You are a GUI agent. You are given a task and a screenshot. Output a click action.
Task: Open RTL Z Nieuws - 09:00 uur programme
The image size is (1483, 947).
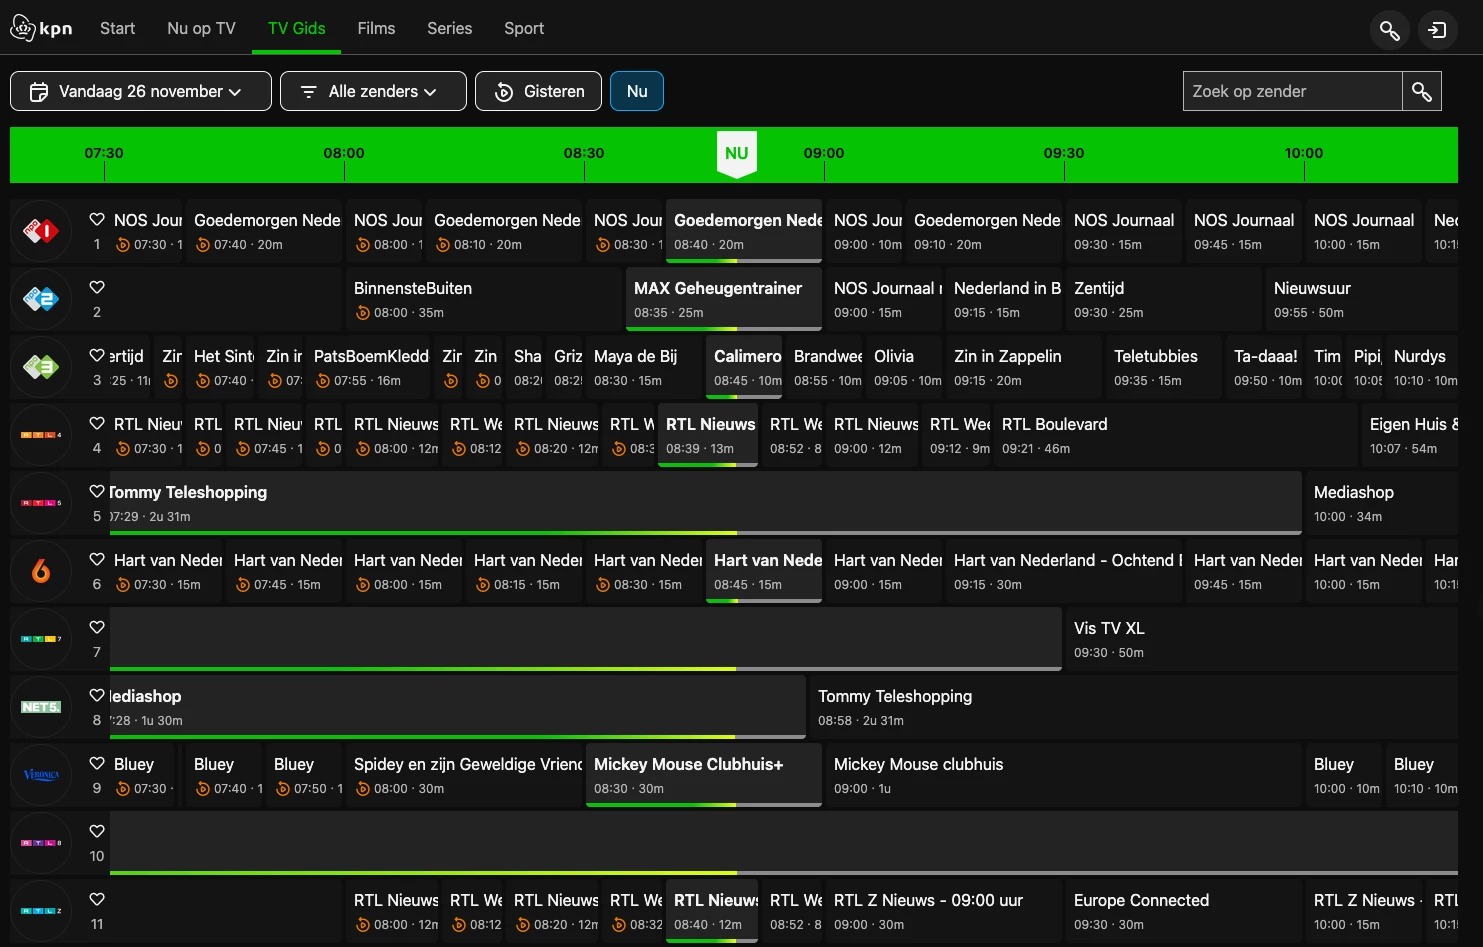944,911
